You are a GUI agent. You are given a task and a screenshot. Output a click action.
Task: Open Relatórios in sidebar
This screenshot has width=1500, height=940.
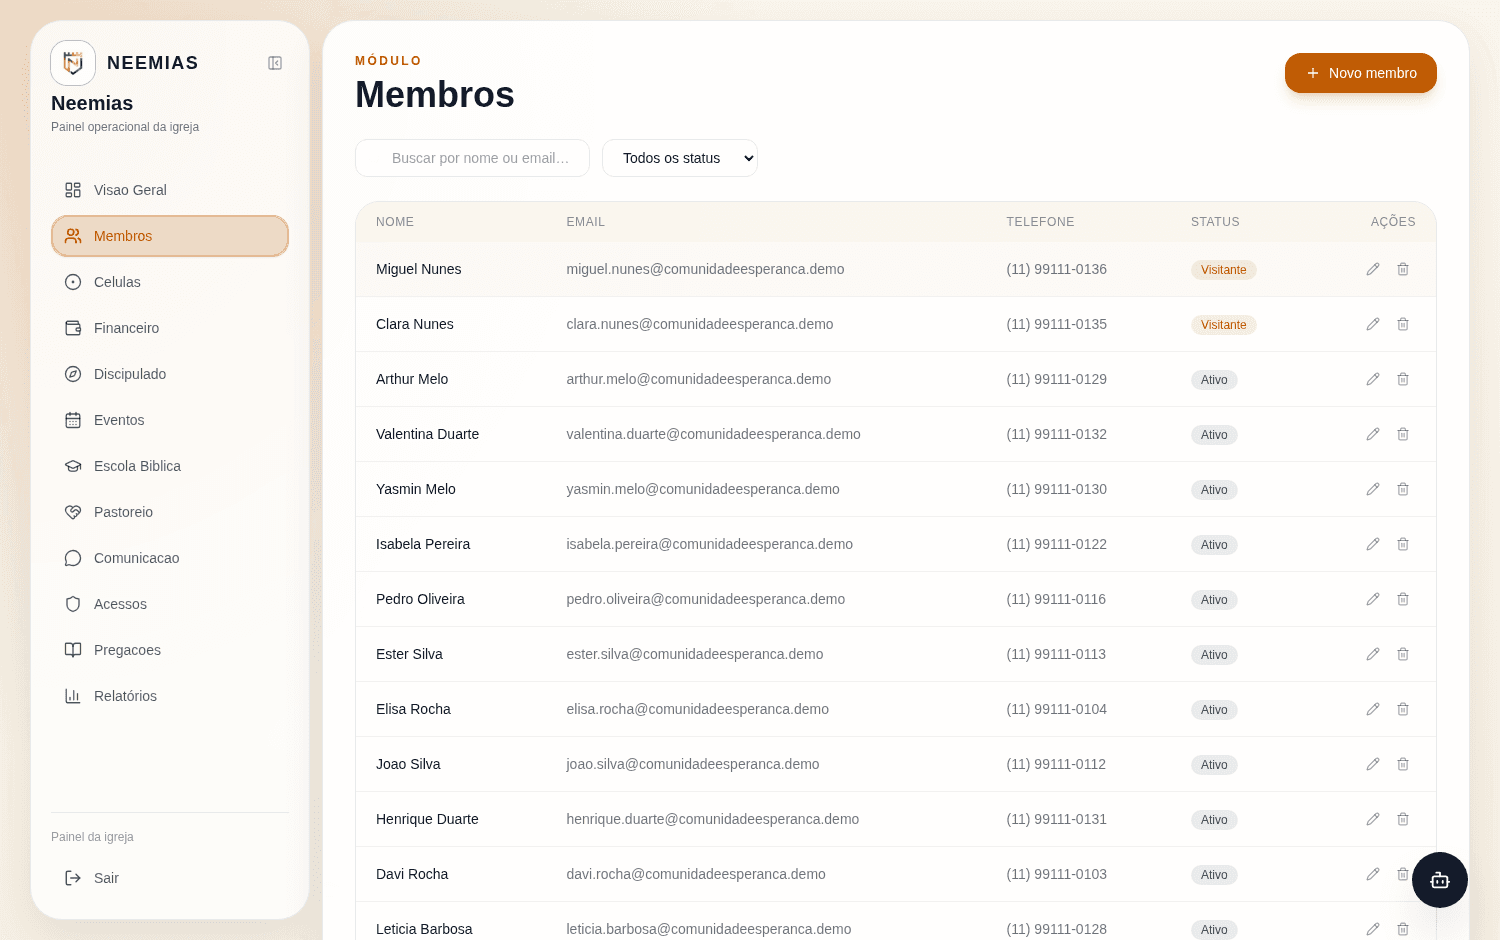point(170,696)
